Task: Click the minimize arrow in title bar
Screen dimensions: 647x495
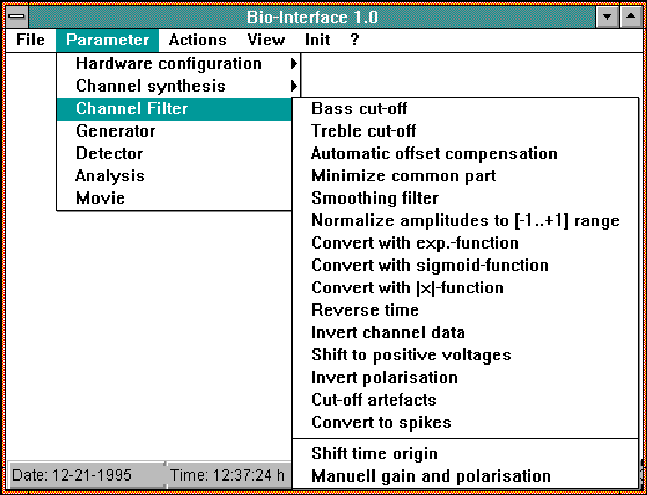Action: [x=607, y=16]
